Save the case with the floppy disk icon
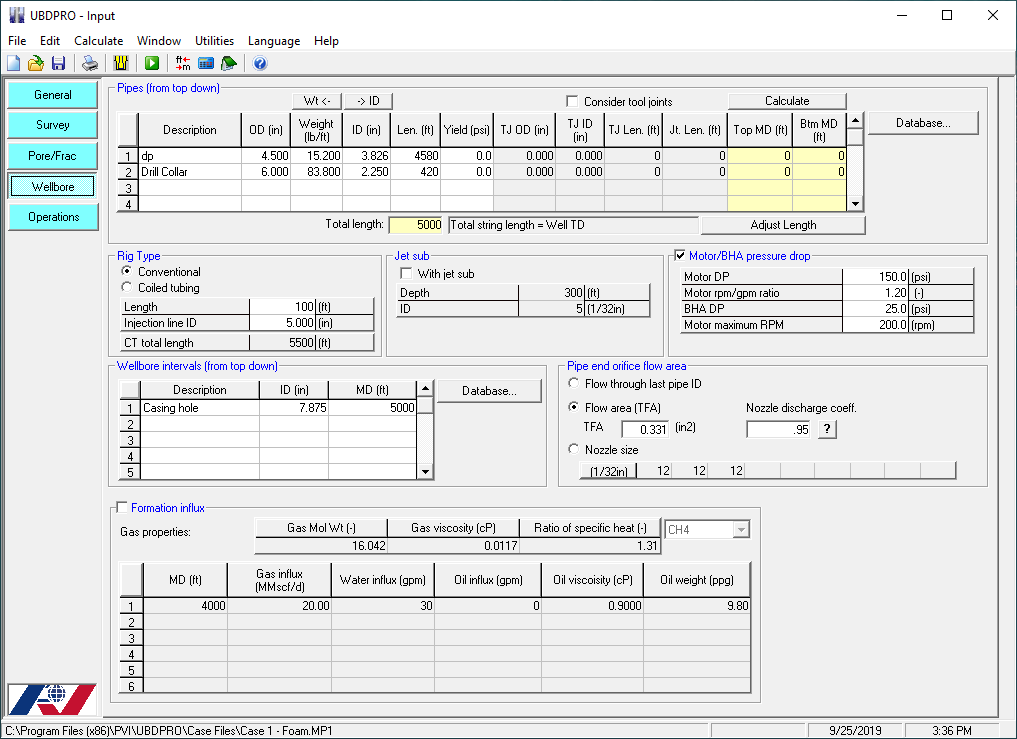Viewport: 1017px width, 739px height. pos(58,63)
